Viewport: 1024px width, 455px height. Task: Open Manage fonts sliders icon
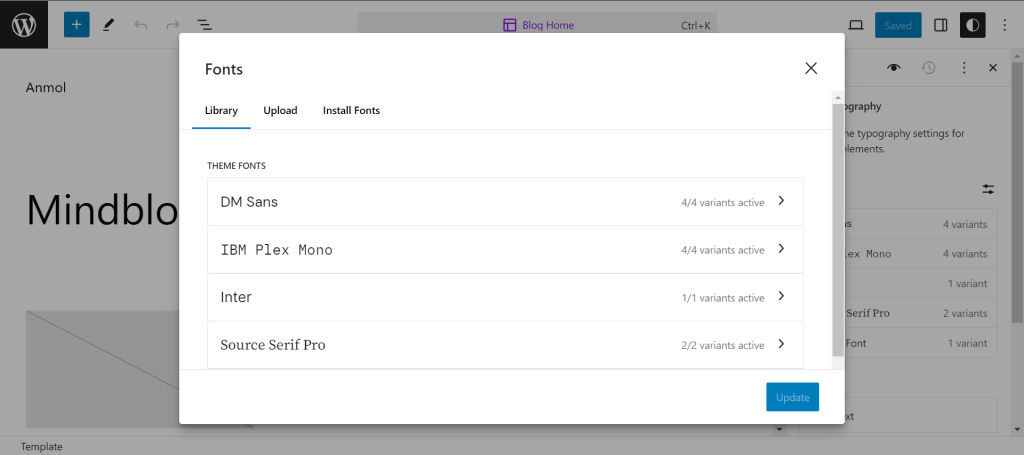(x=989, y=189)
